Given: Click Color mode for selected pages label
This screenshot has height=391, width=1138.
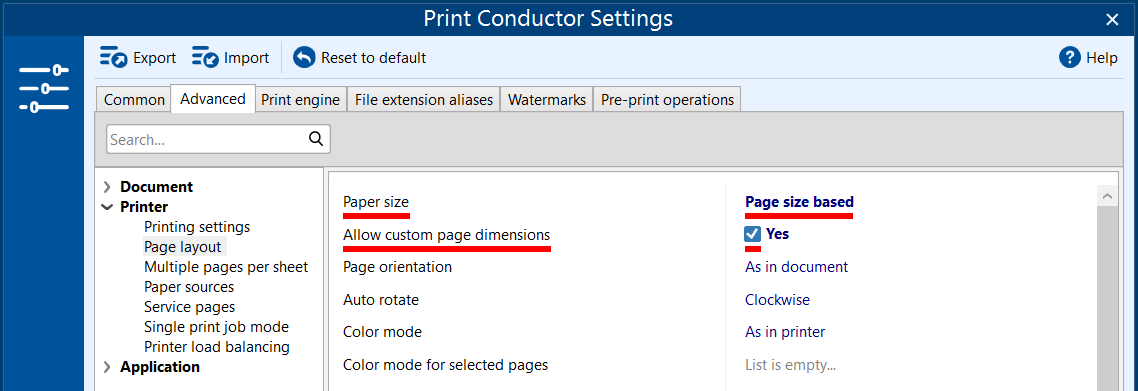Looking at the screenshot, I should tap(445, 365).
